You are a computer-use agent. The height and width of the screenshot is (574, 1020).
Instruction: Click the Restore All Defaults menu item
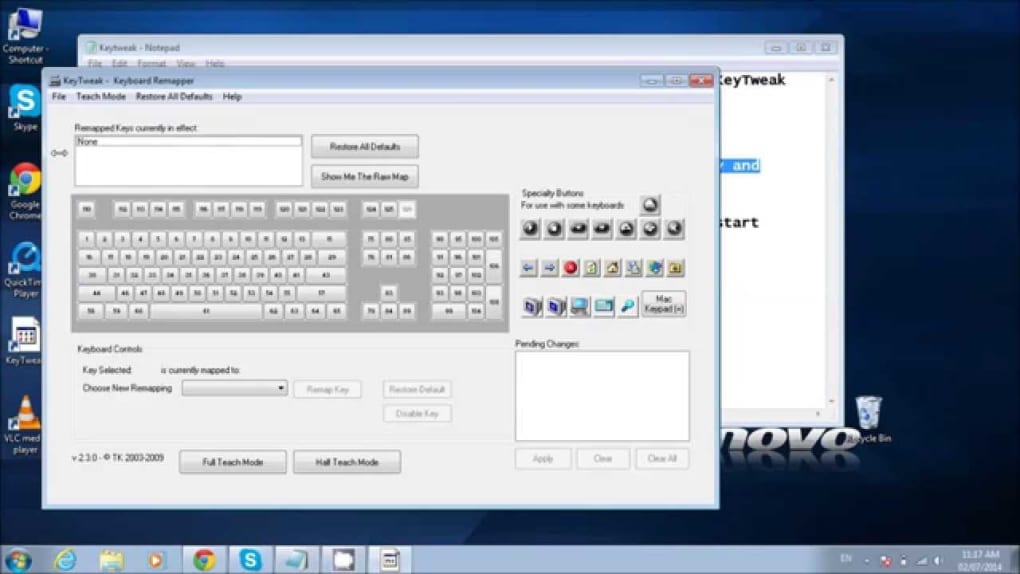point(174,97)
